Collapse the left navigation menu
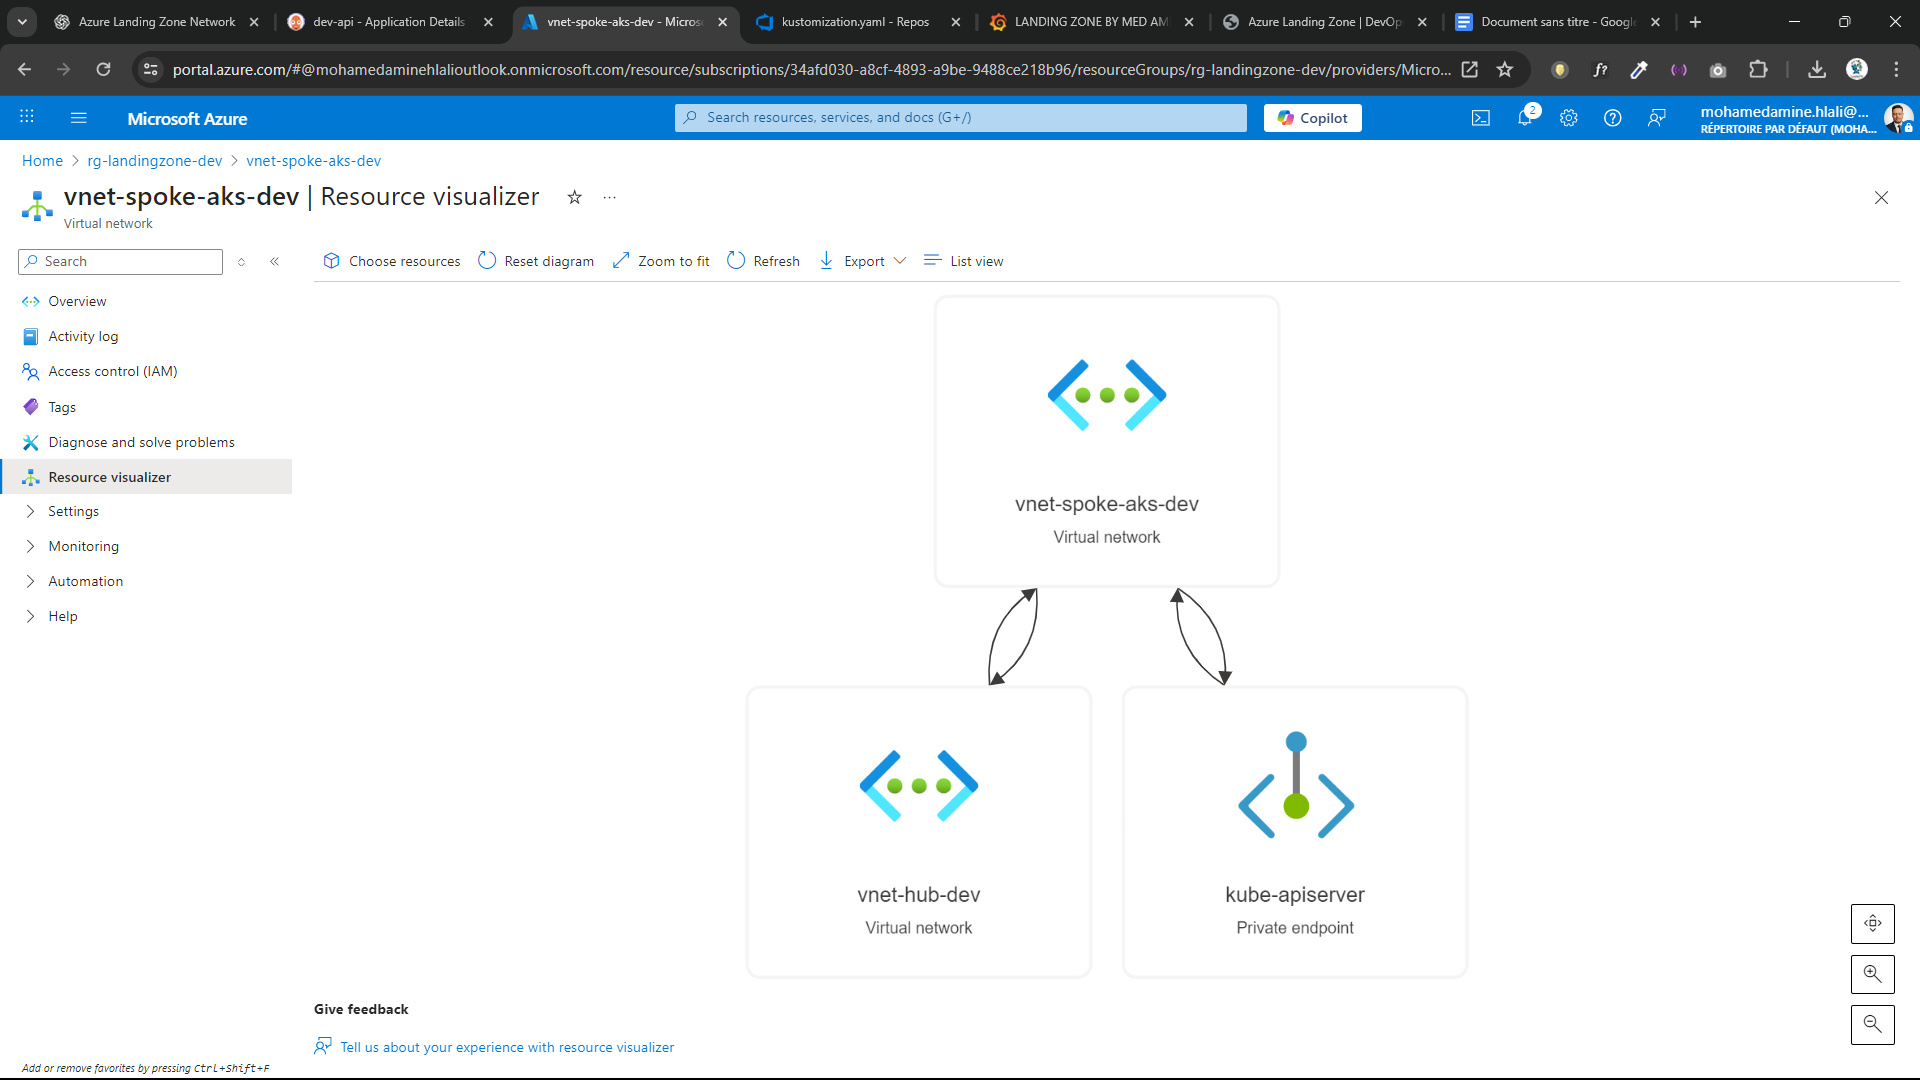 [274, 261]
